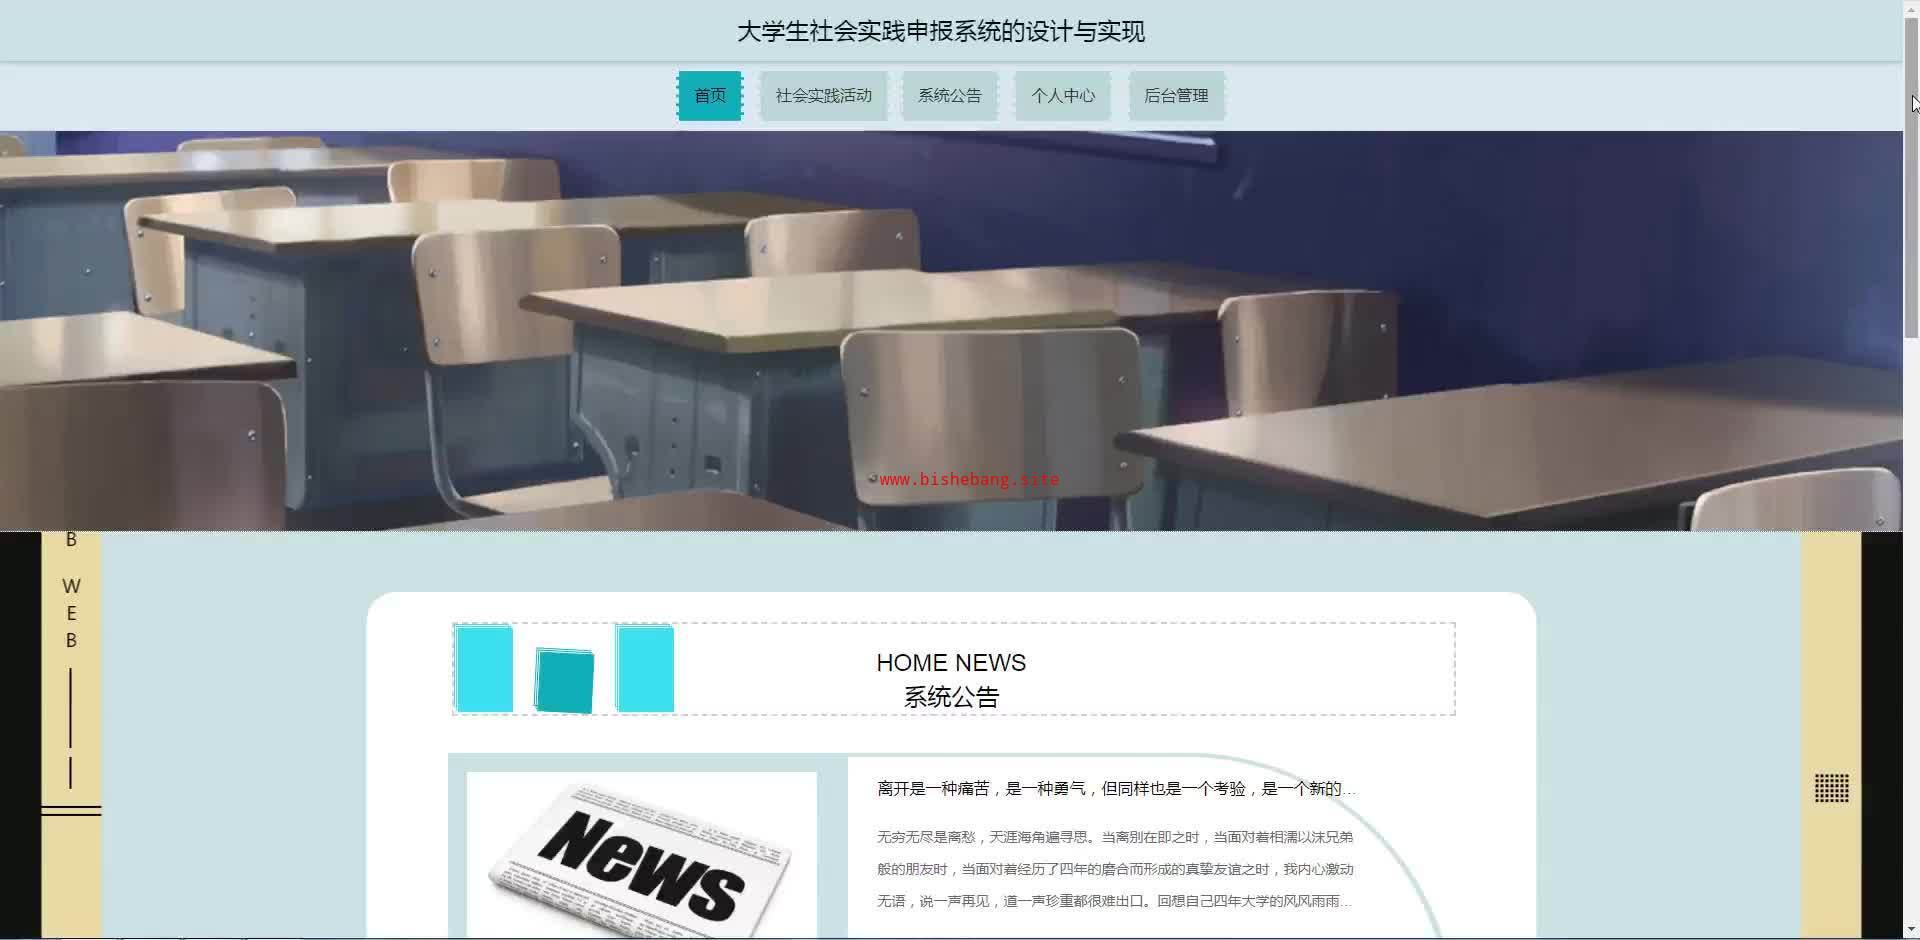Image resolution: width=1920 pixels, height=940 pixels.
Task: Click the dotted grid icon on right sidebar
Action: click(x=1832, y=788)
